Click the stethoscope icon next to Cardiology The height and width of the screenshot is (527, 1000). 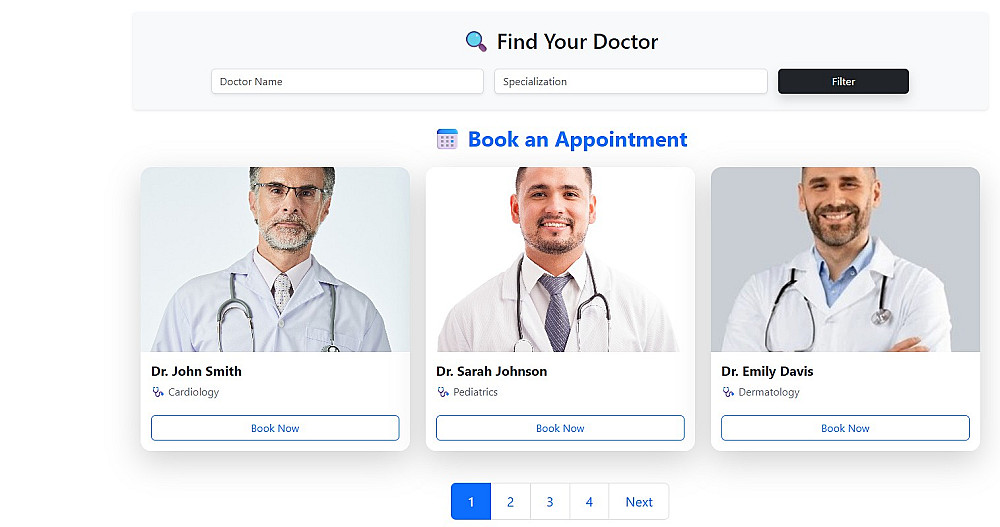158,392
